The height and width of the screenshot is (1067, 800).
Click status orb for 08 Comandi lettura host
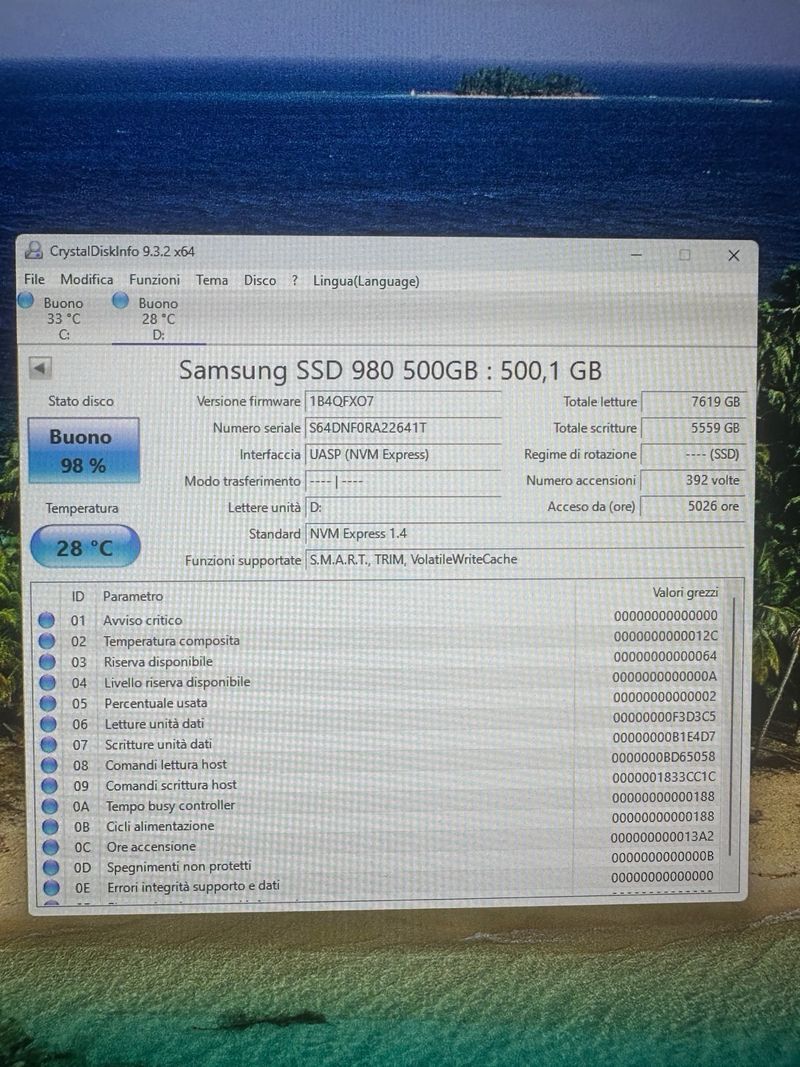click(49, 765)
